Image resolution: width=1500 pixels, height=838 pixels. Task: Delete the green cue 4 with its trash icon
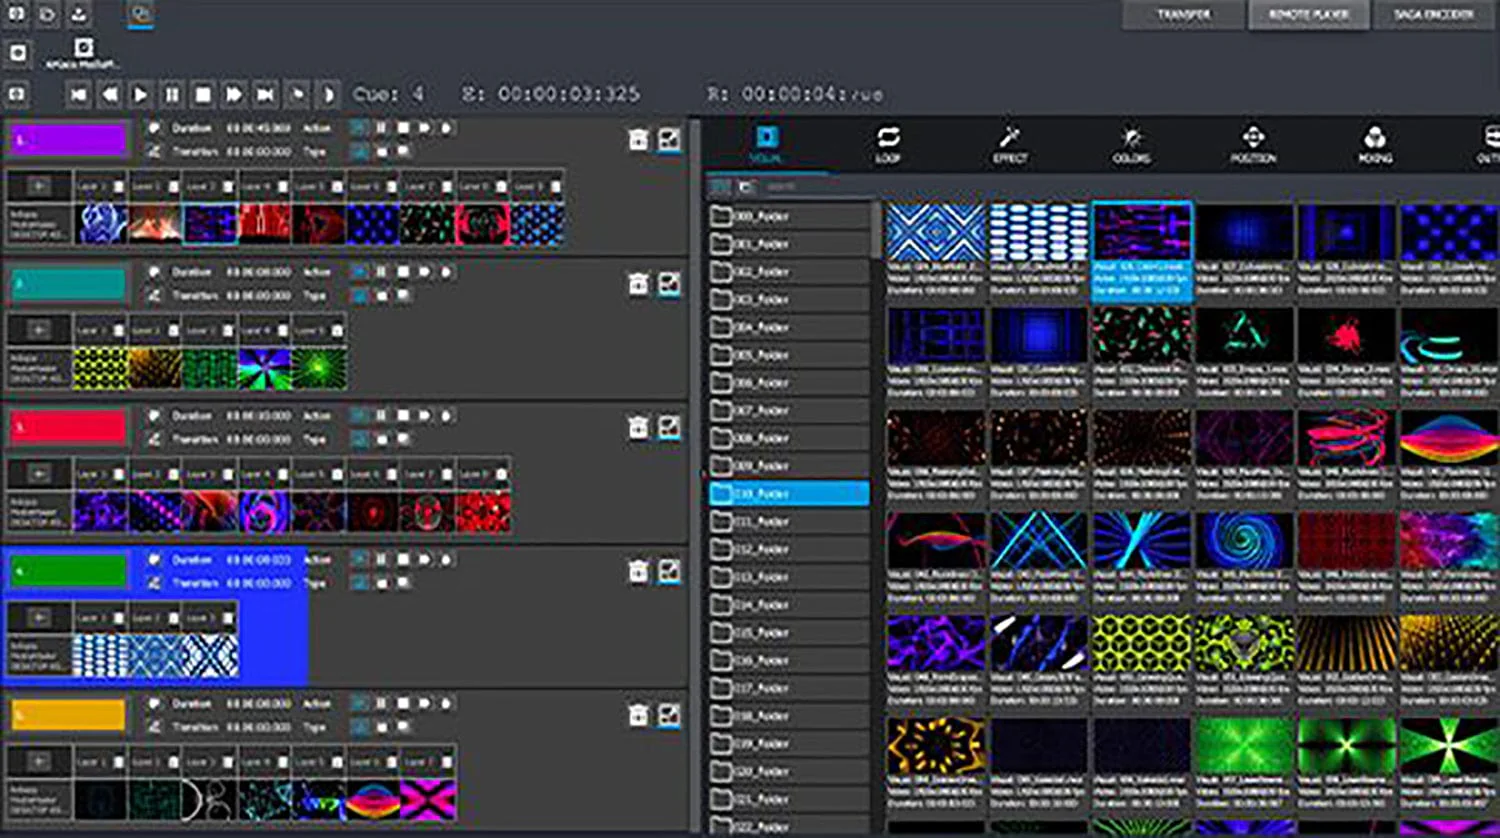point(638,571)
